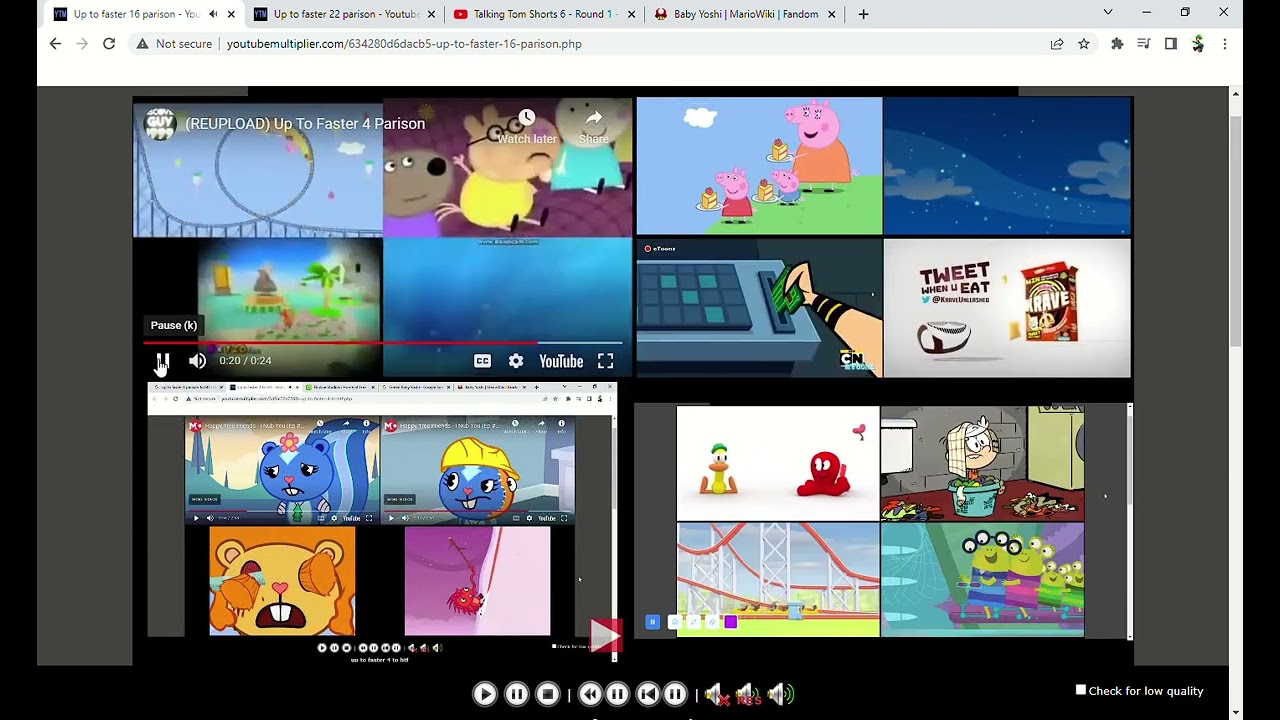Open the Extensions puzzle icon
Image resolution: width=1280 pixels, height=720 pixels.
click(x=1117, y=44)
